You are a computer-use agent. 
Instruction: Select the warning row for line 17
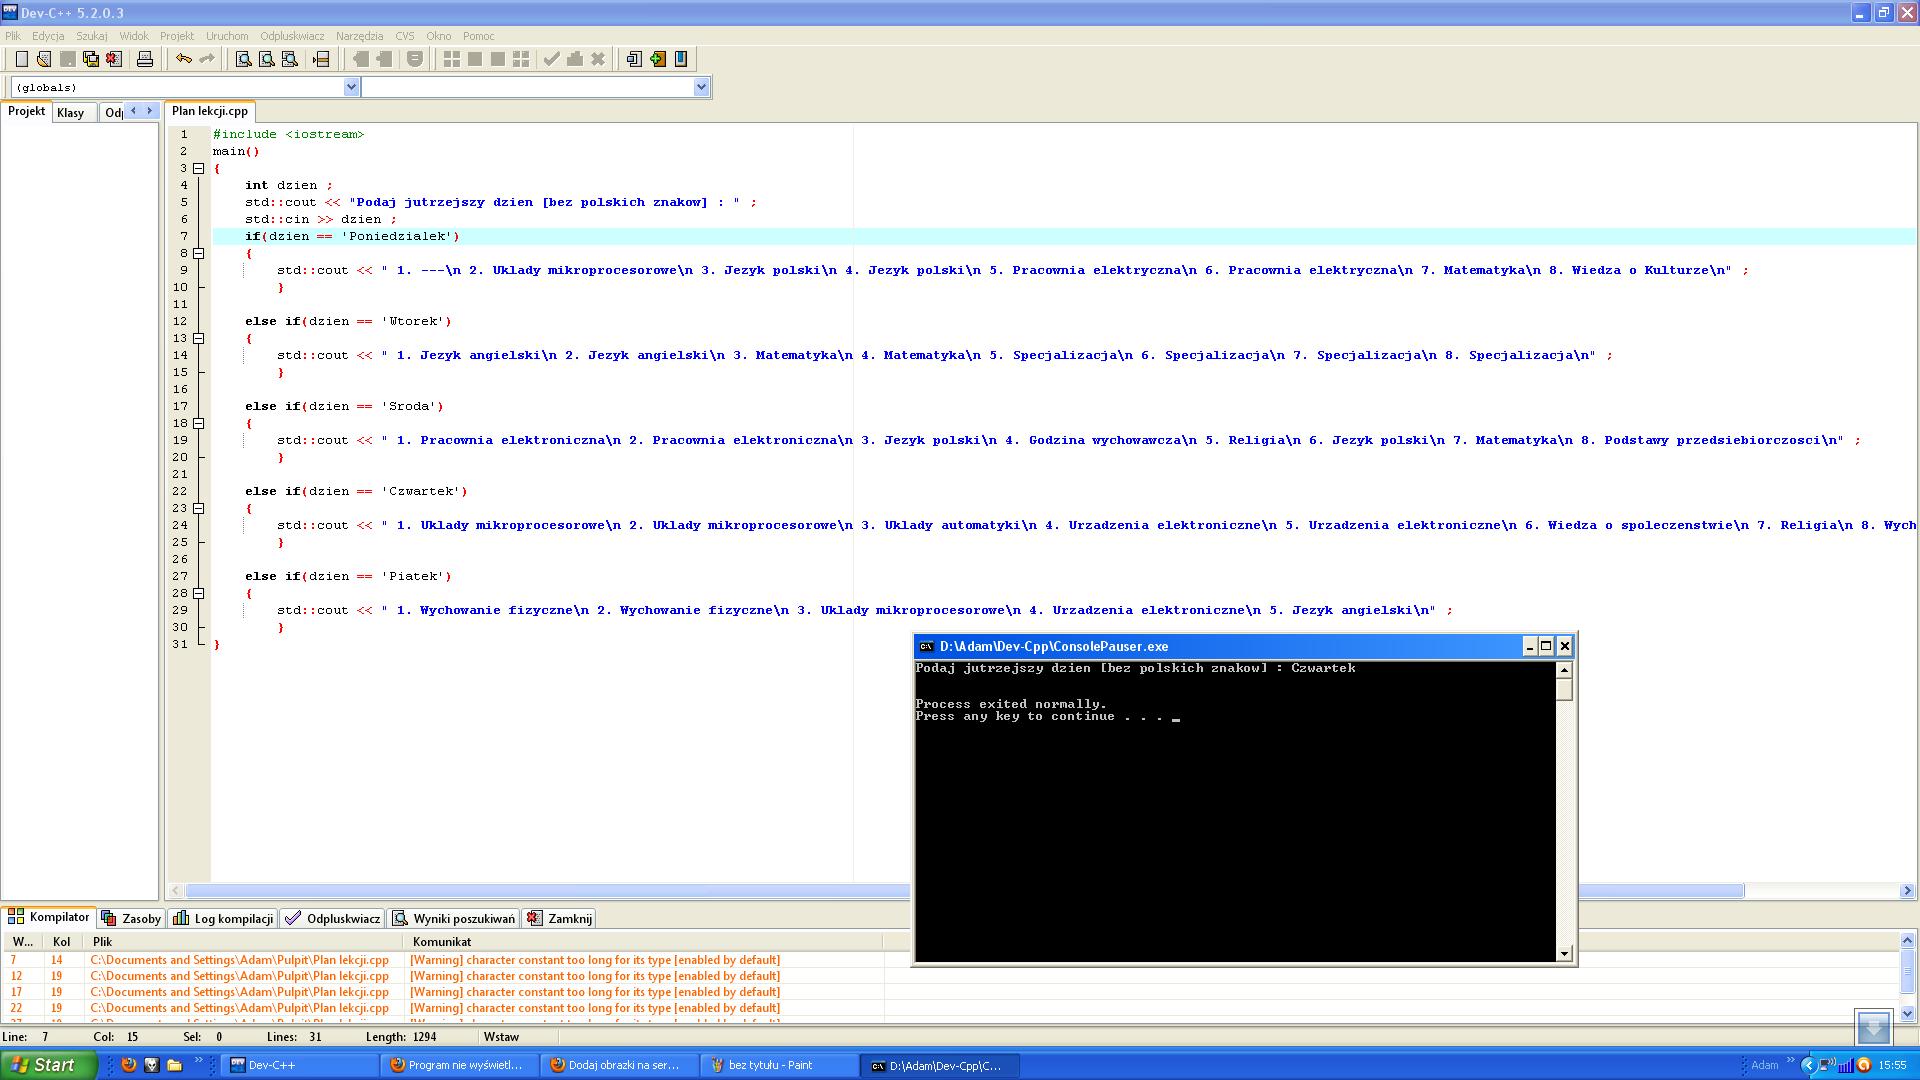pos(443,992)
